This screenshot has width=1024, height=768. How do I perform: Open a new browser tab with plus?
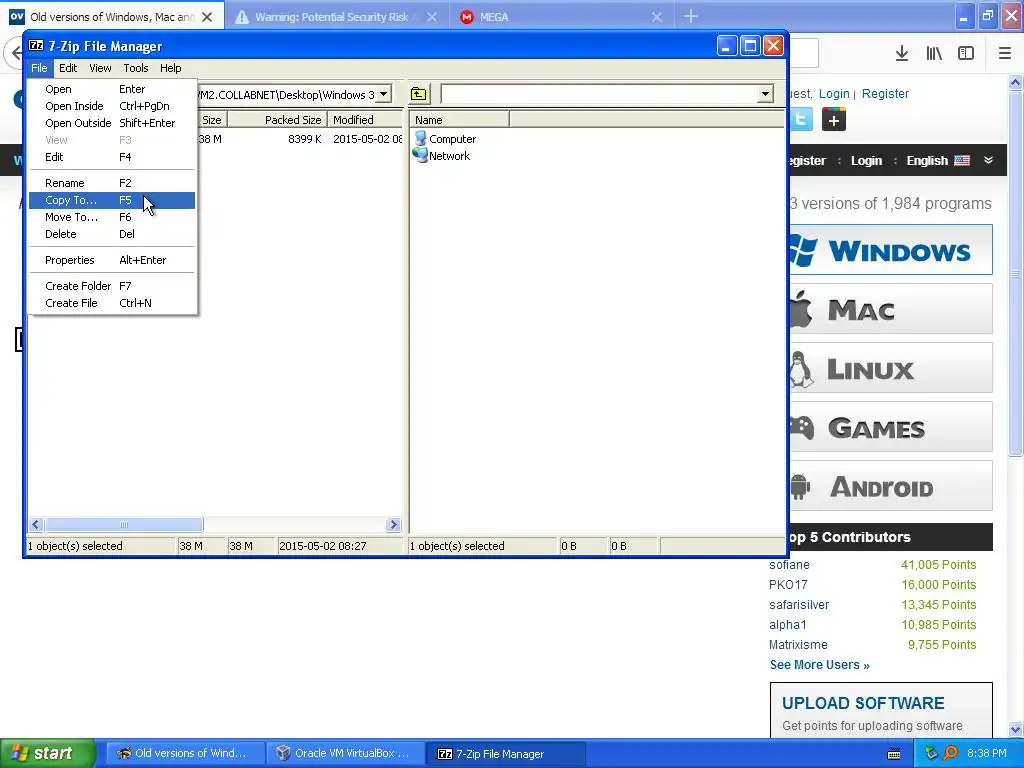(691, 16)
